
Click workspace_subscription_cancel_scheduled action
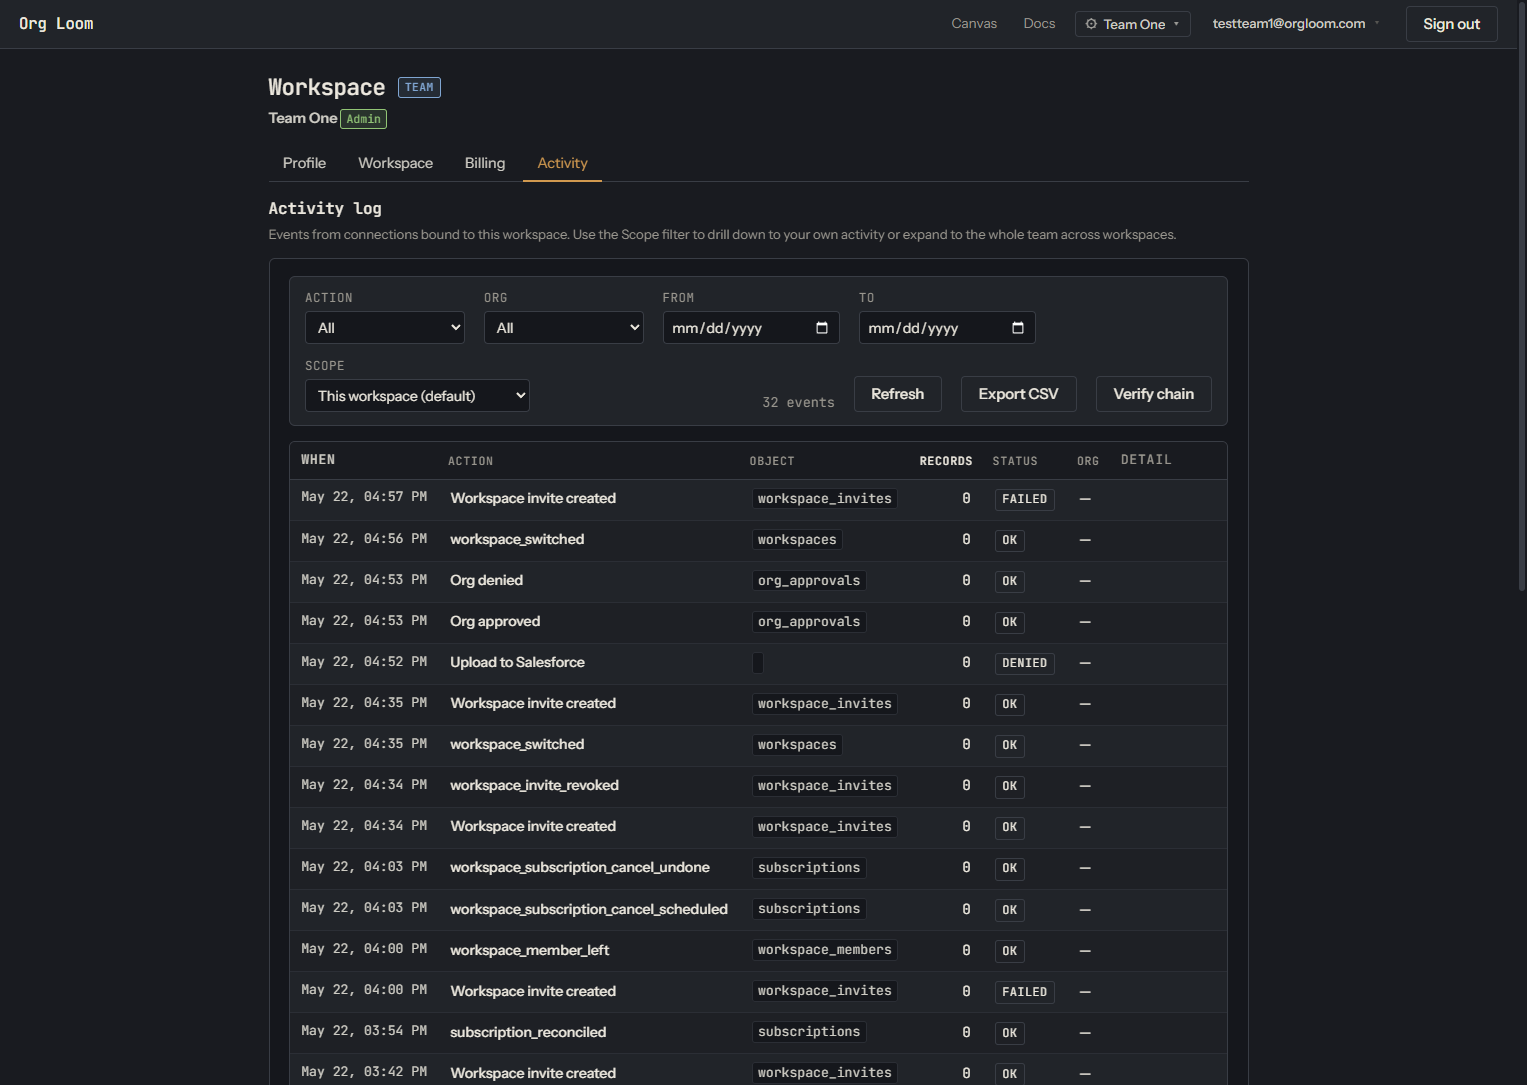[x=589, y=909]
